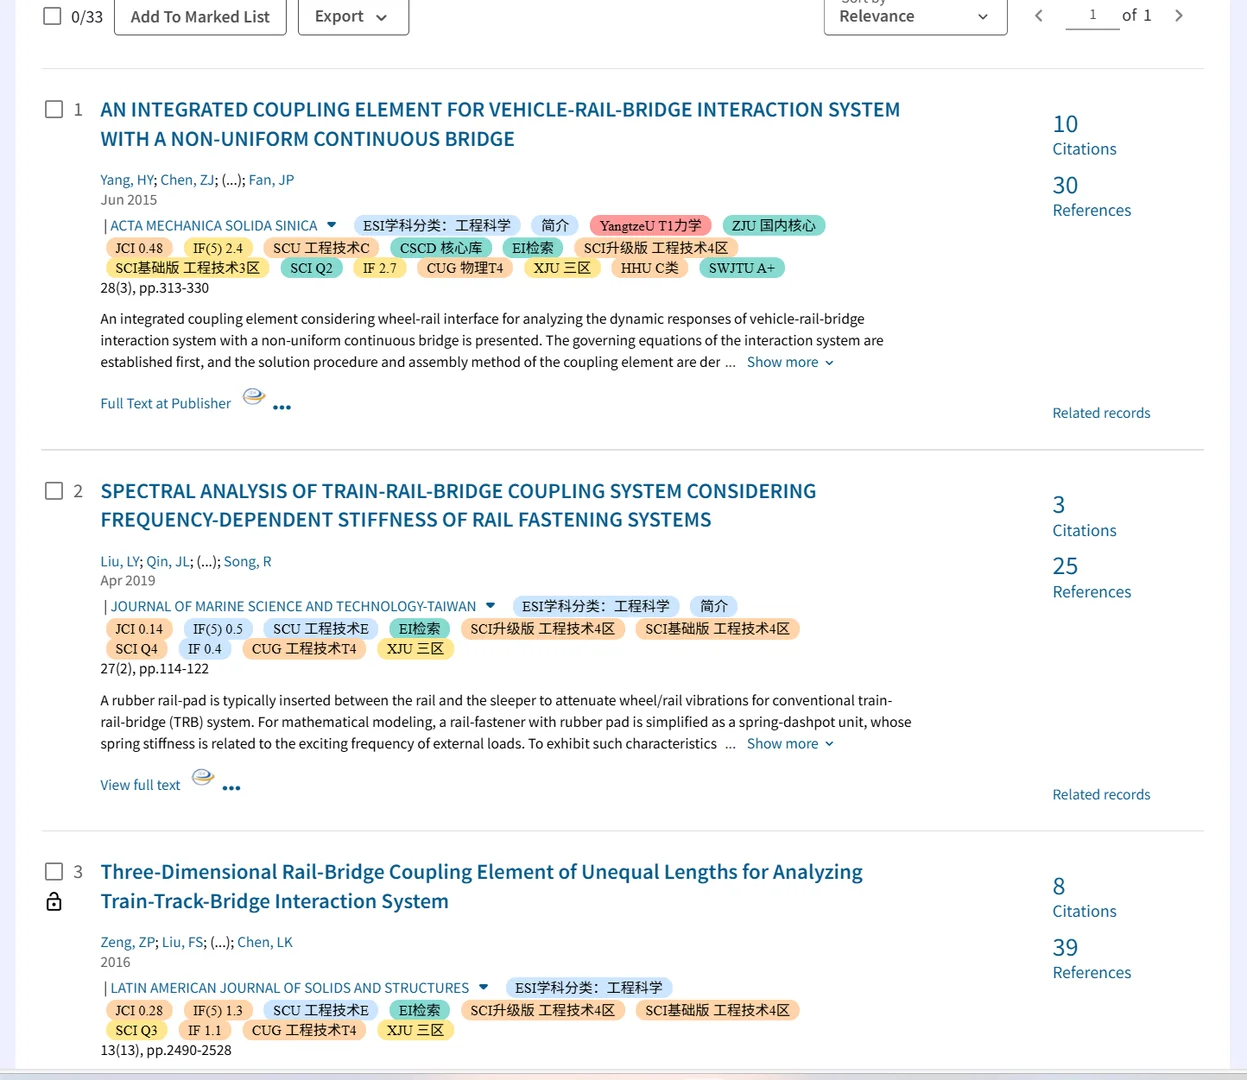Open author Fan, JP link
The height and width of the screenshot is (1080, 1247).
tap(271, 180)
